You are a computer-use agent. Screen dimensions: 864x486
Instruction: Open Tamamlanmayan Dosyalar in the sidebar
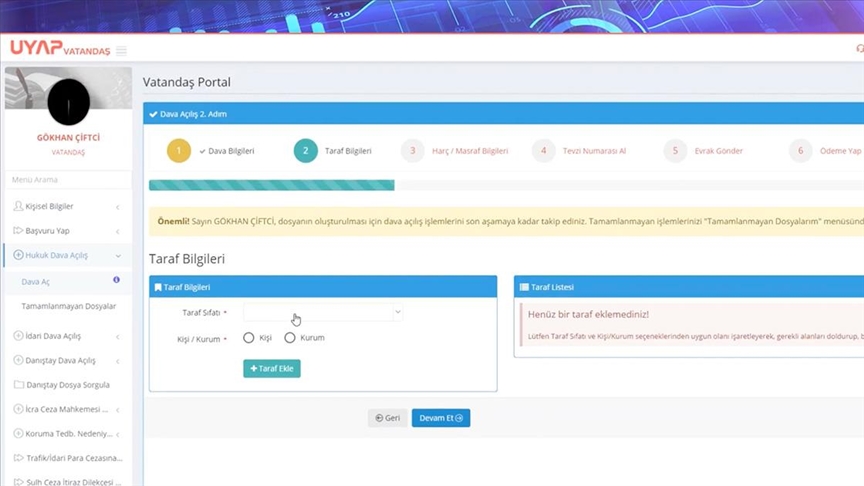tap(68, 306)
